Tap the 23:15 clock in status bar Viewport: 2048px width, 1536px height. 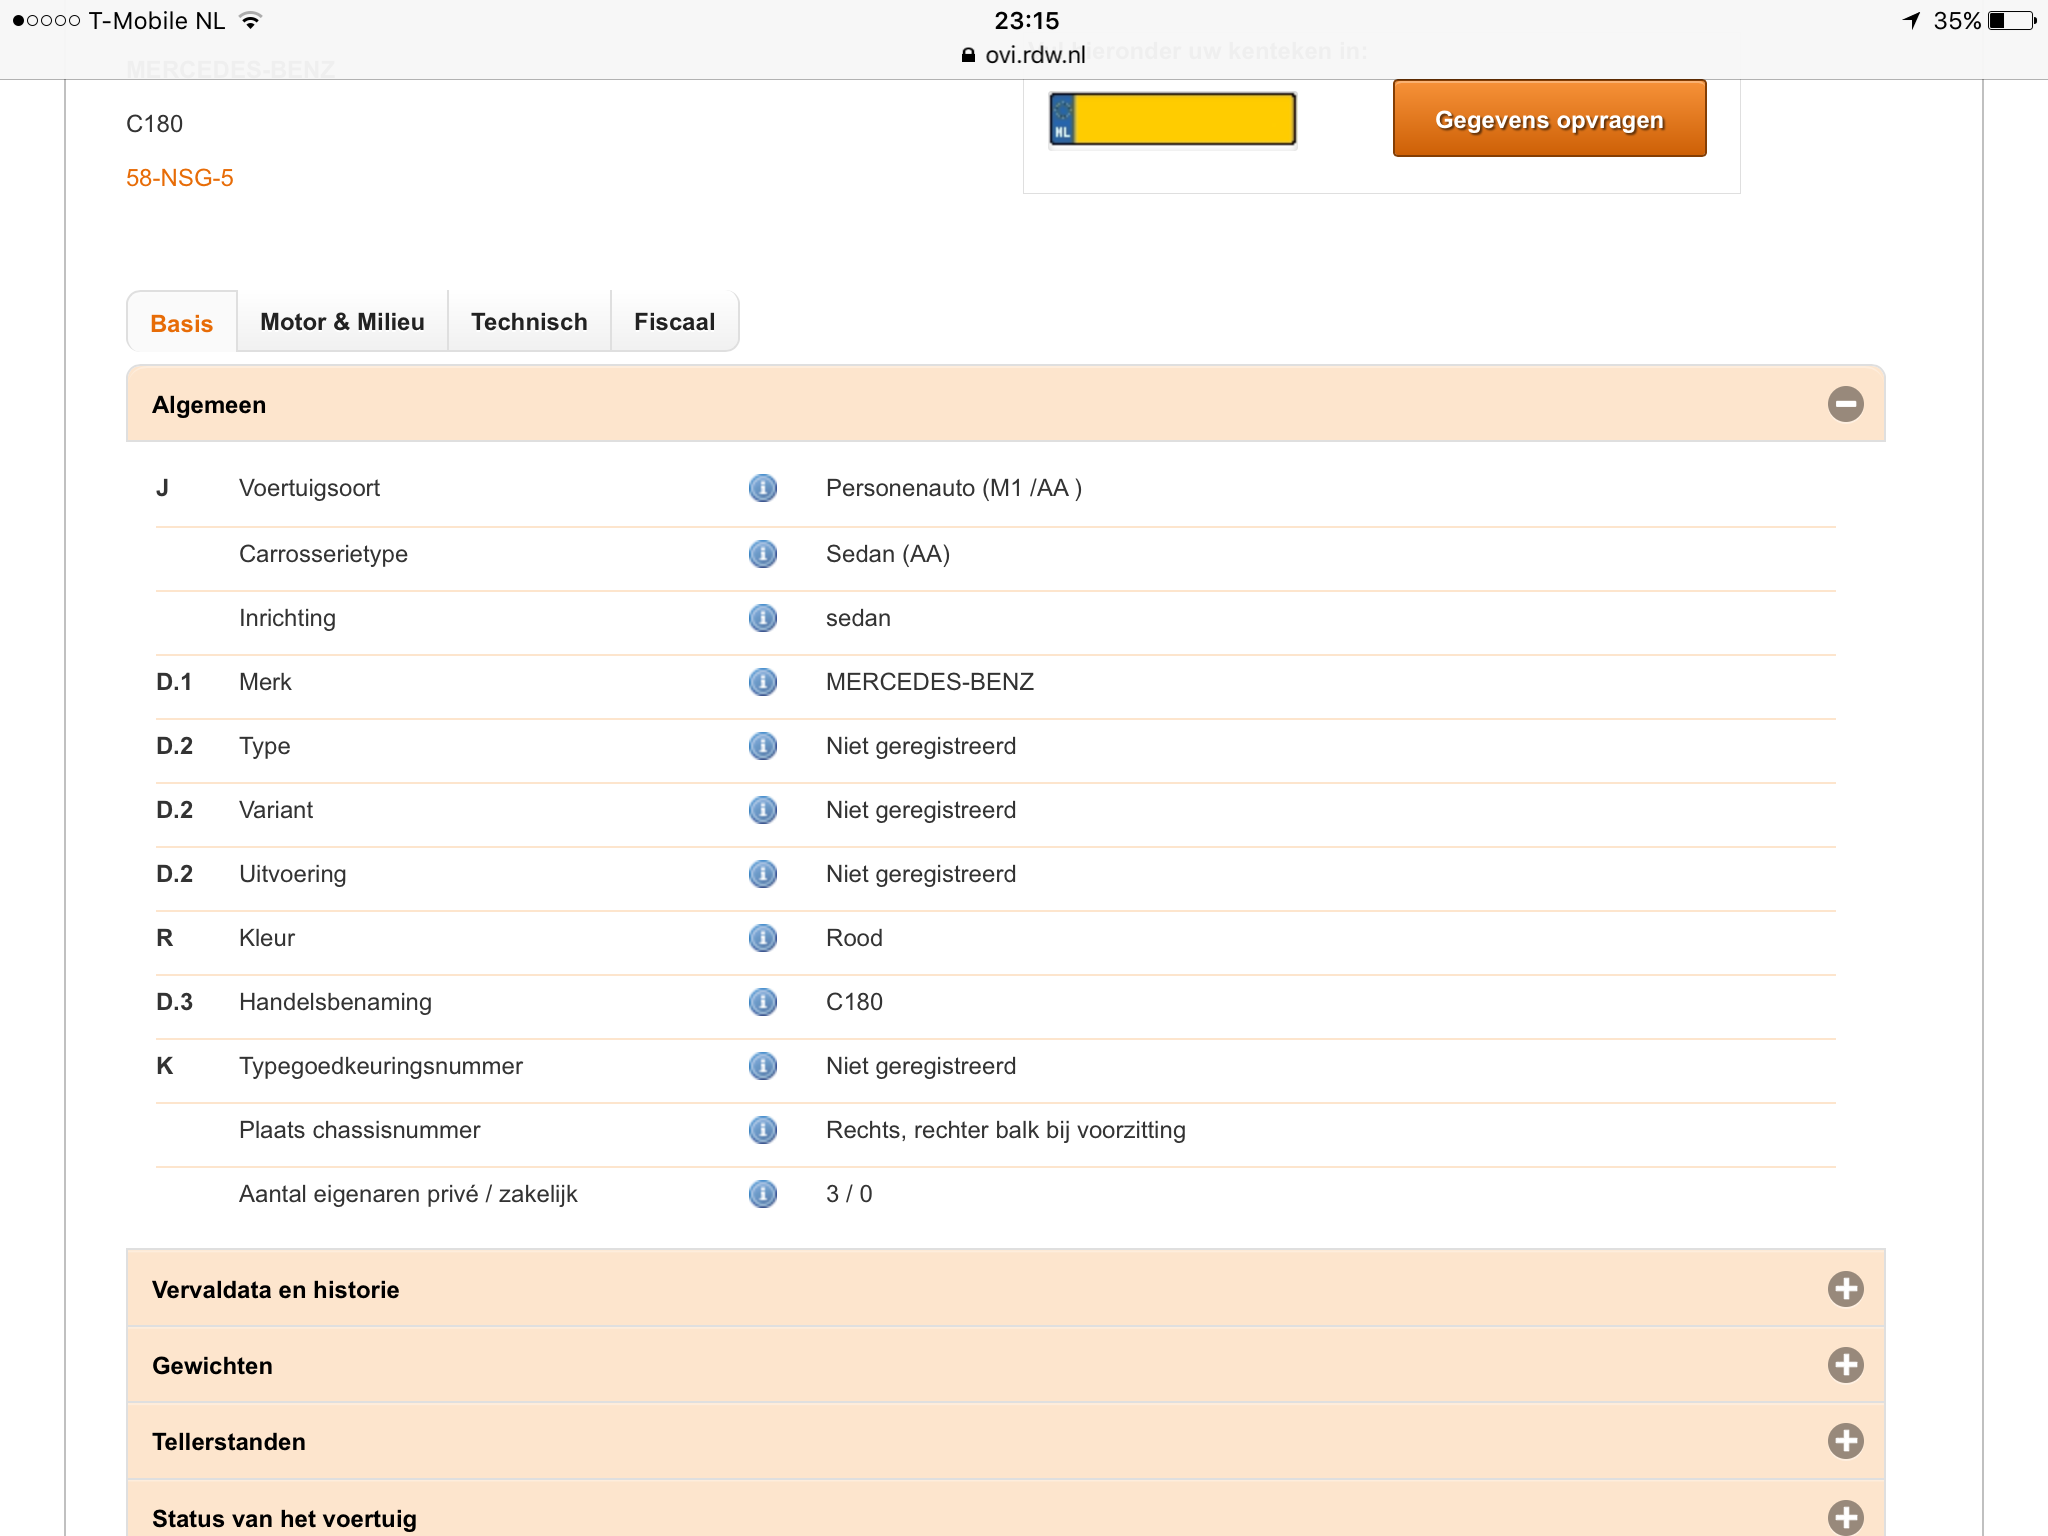point(1026,20)
